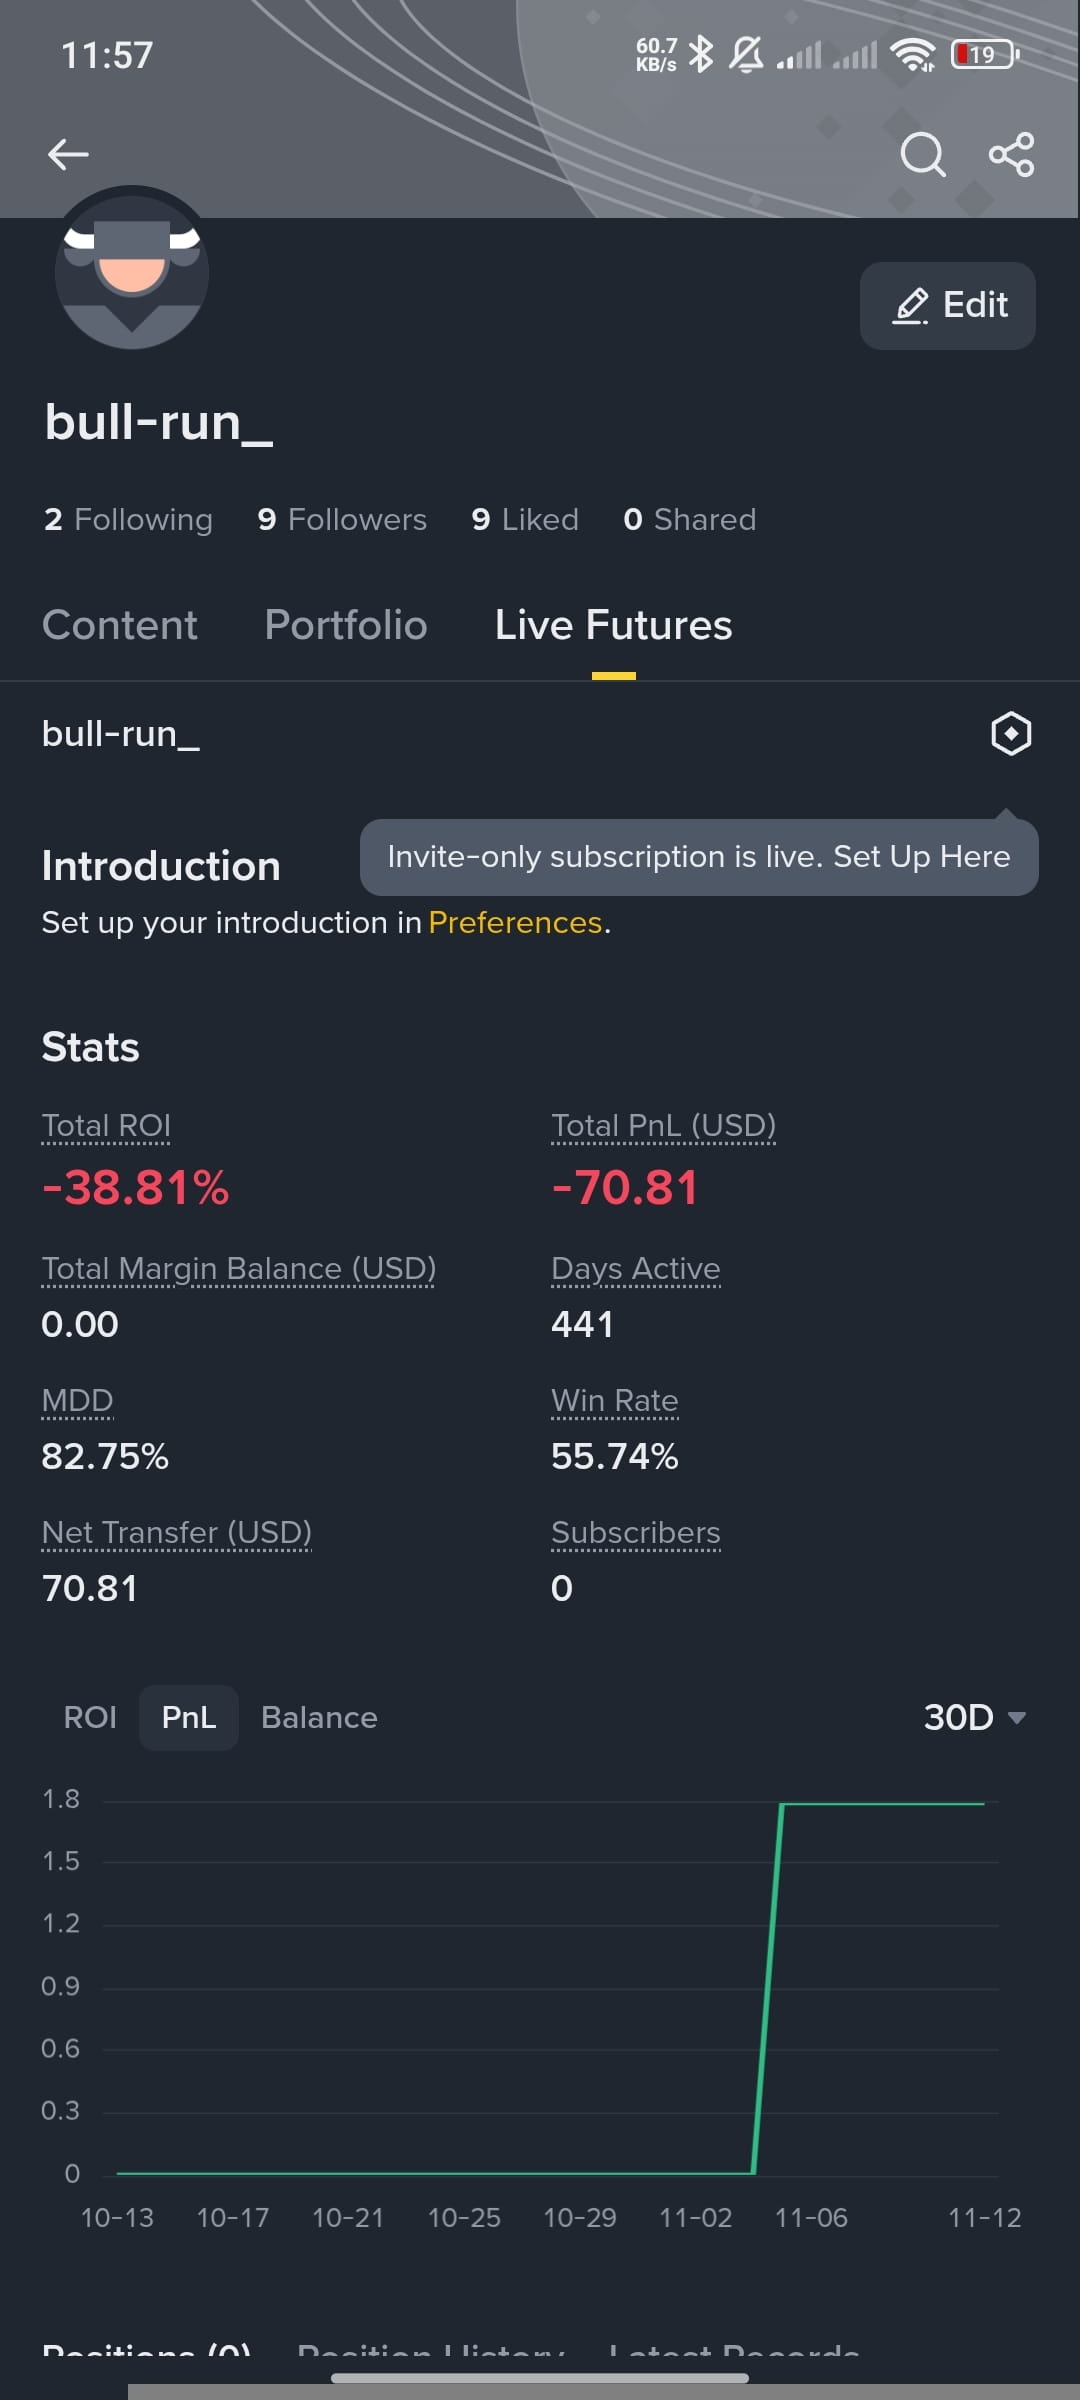This screenshot has height=2400, width=1080.
Task: Tap the MDD stat label
Action: [77, 1401]
